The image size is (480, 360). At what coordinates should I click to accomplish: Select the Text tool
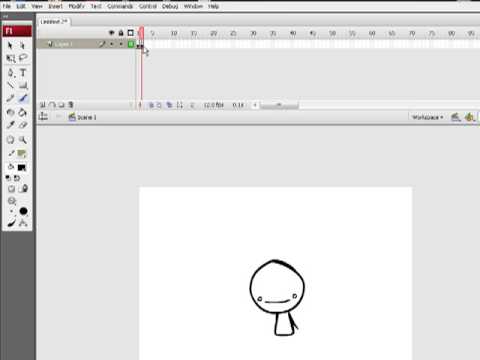click(23, 73)
